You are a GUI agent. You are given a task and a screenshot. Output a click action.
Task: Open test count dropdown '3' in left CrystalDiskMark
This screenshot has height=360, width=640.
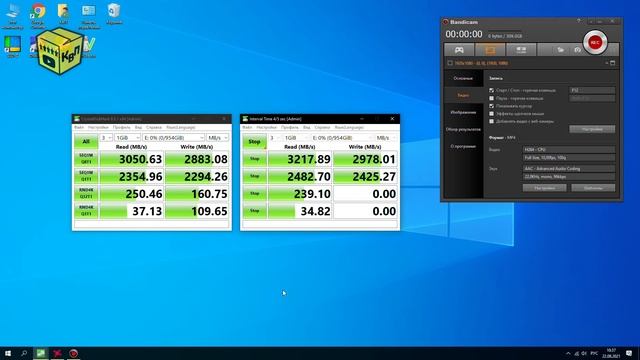click(106, 138)
